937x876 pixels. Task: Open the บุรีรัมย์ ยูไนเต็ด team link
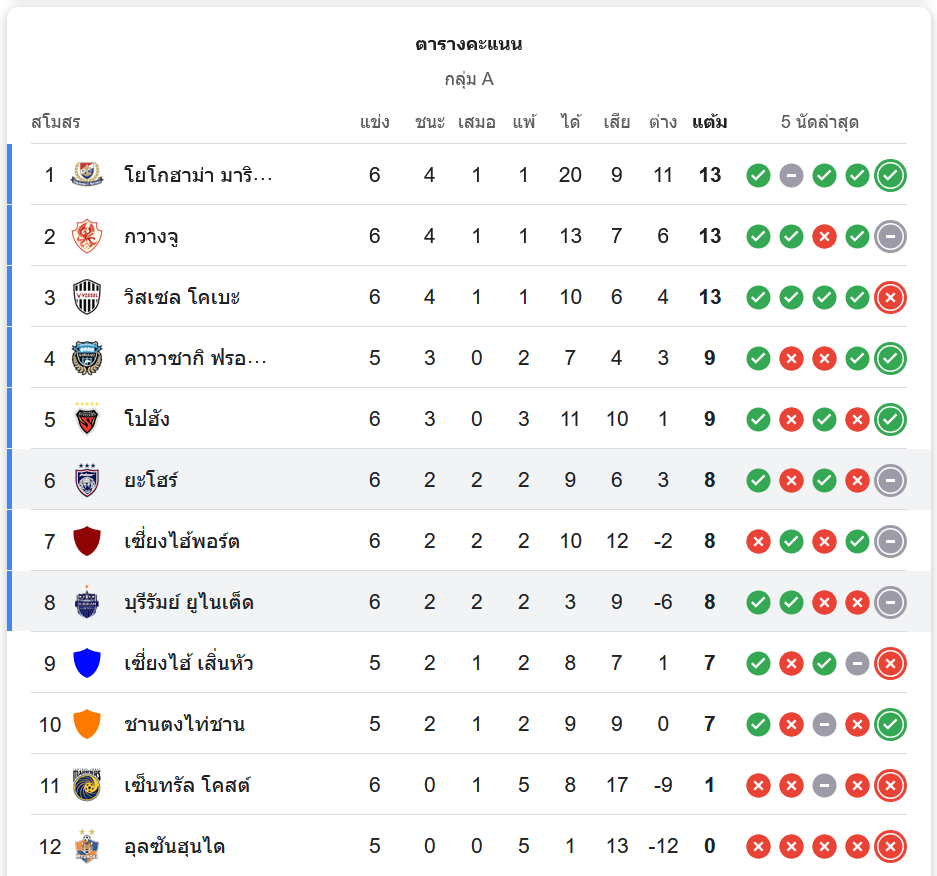tap(189, 602)
